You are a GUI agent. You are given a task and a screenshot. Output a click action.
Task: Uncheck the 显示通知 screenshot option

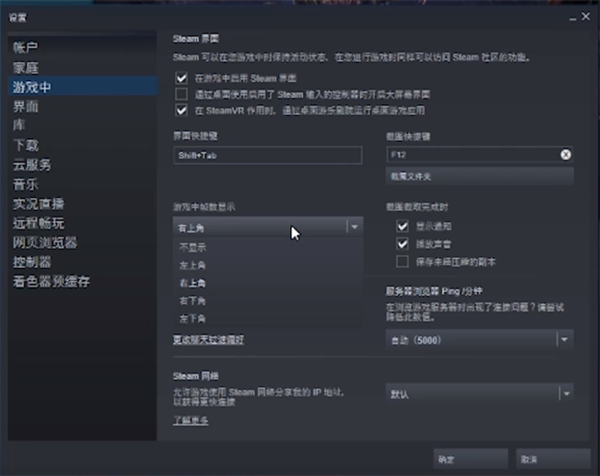403,226
